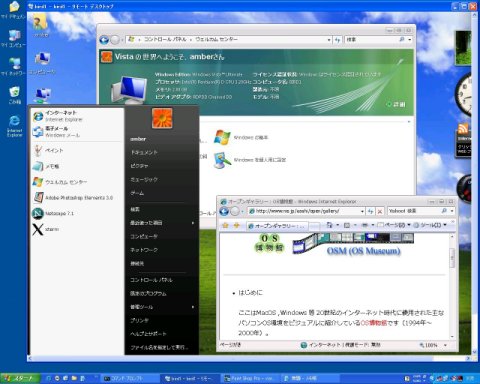Open ネットワーク in the start menu
The width and height of the screenshot is (480, 384).
point(144,250)
